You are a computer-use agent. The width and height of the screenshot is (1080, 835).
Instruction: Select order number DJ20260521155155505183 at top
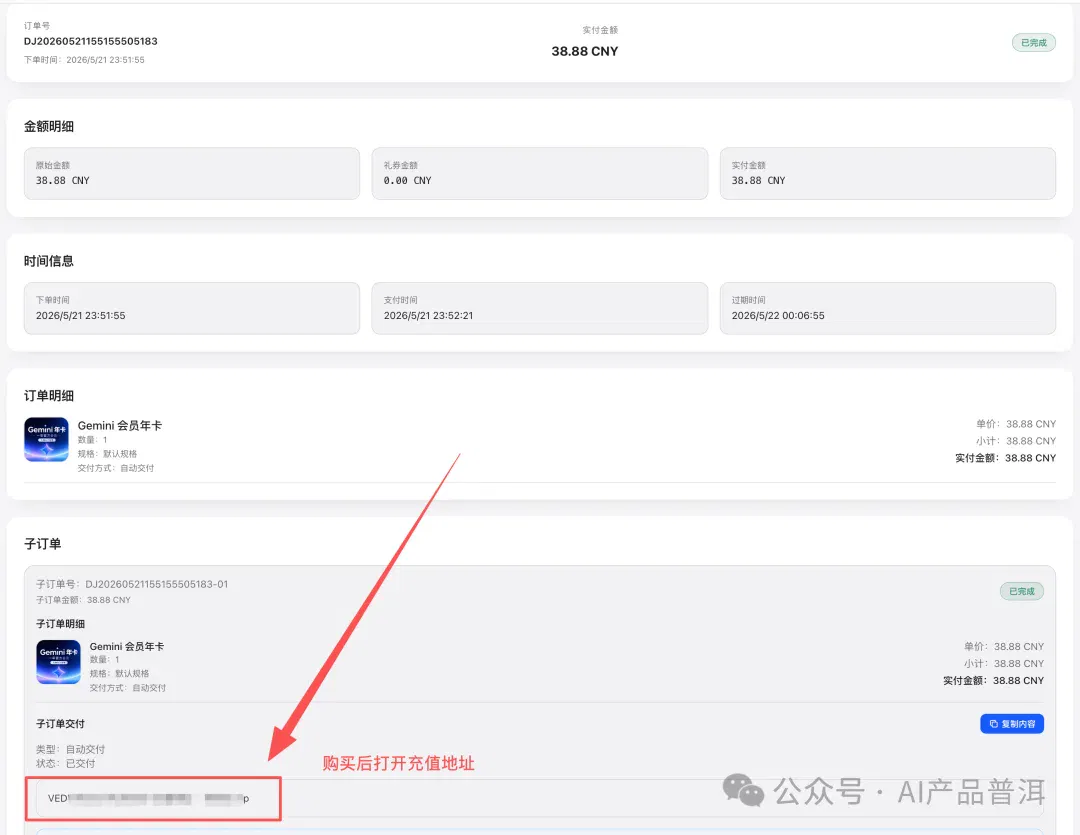[91, 41]
